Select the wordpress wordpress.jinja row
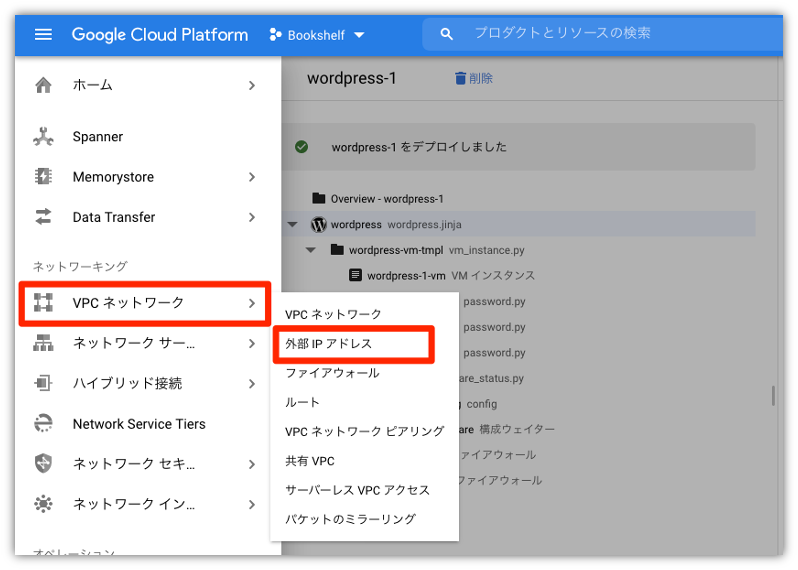This screenshot has width=798, height=570. [x=519, y=224]
